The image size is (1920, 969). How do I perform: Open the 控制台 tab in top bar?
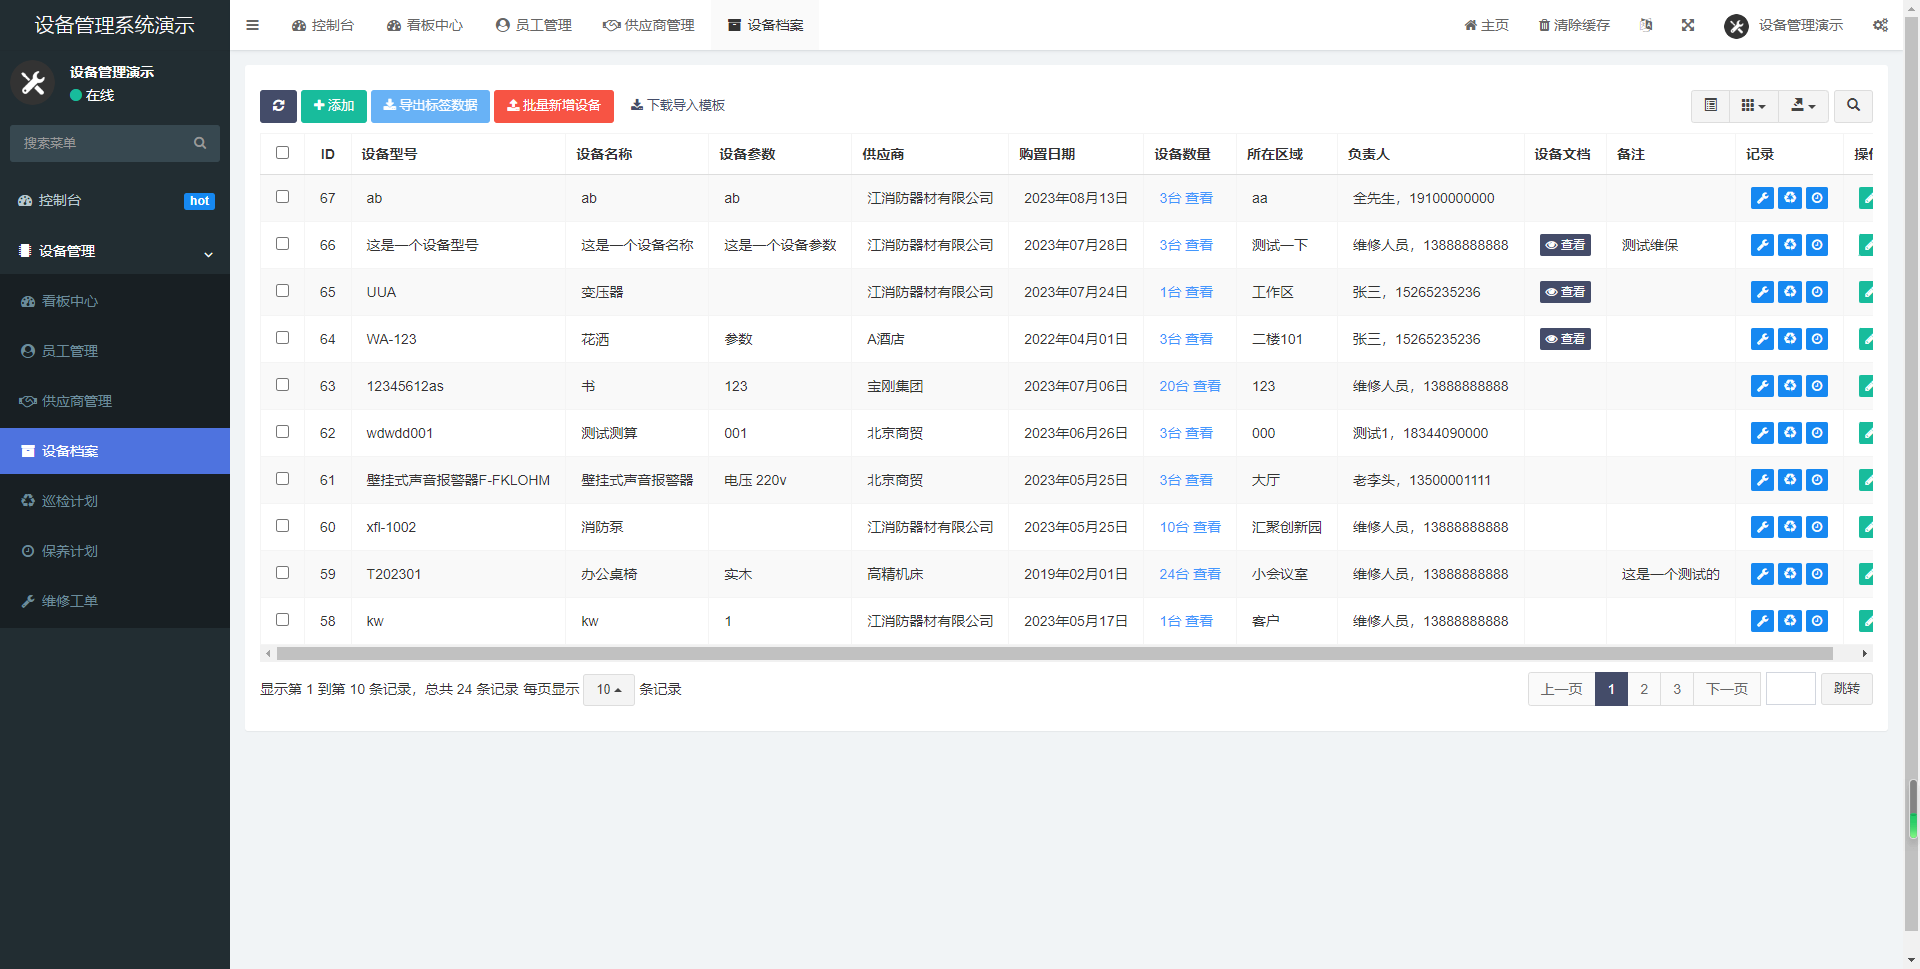(322, 25)
